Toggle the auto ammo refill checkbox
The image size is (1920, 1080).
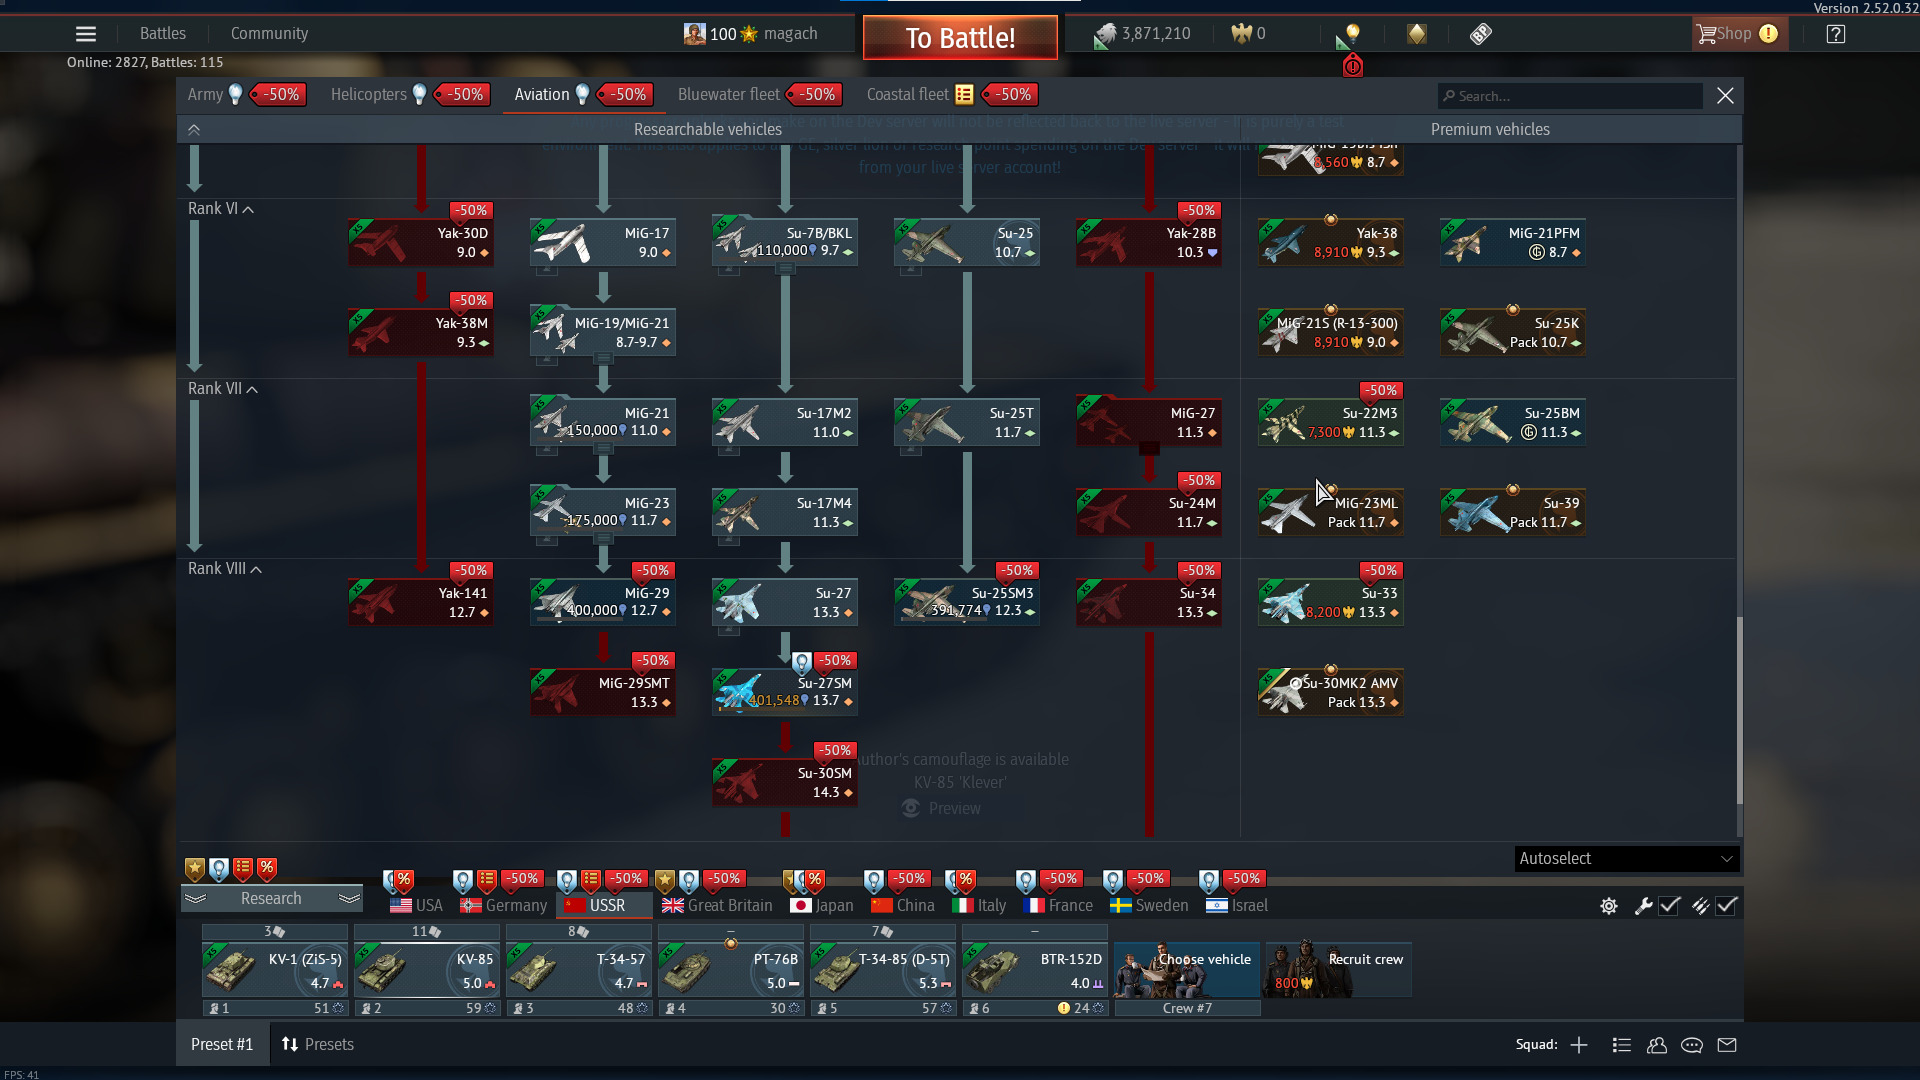click(1727, 906)
